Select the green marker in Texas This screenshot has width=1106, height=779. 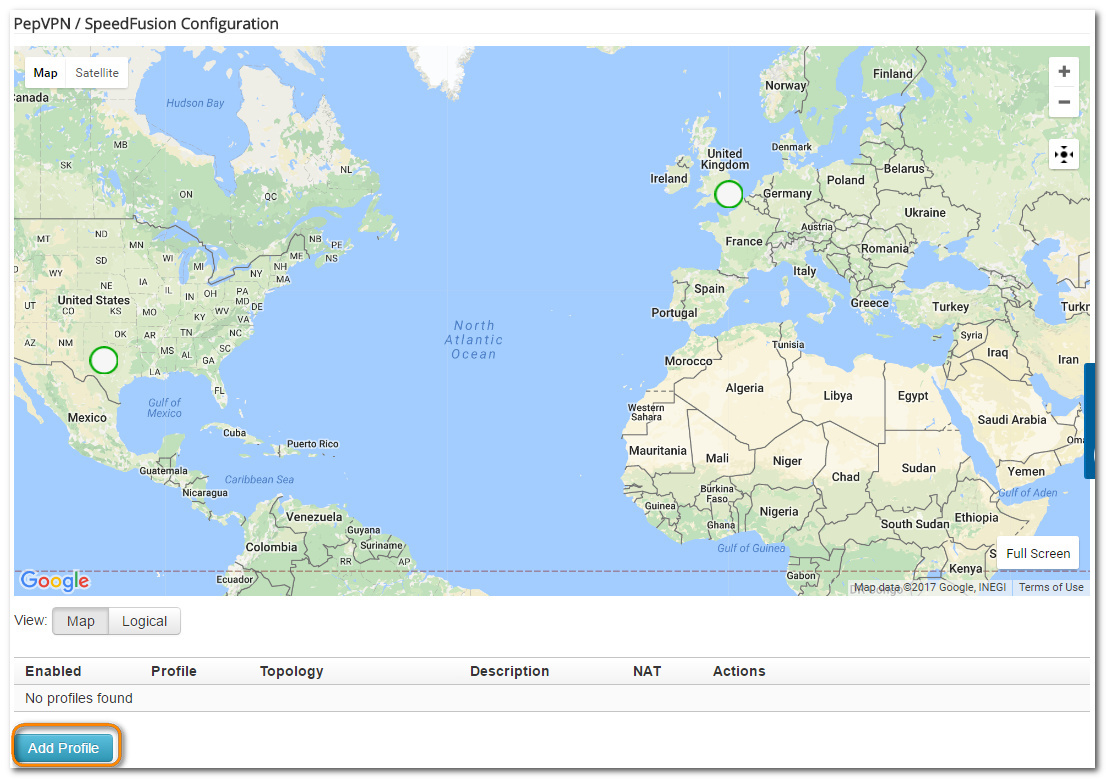104,359
